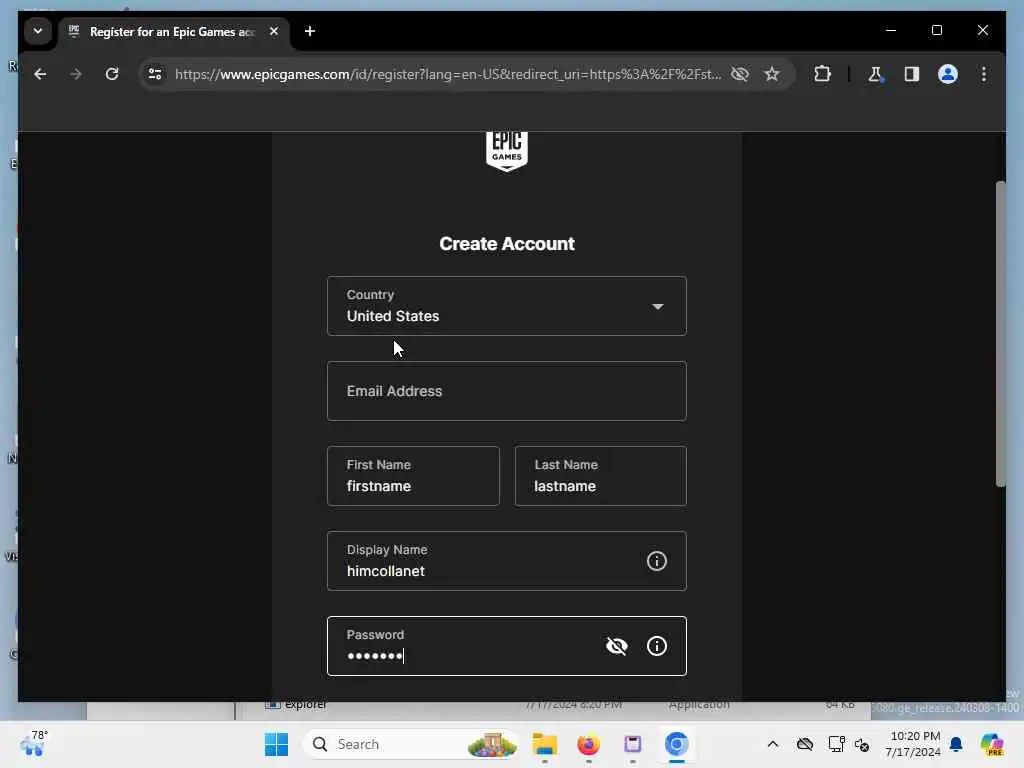The image size is (1024, 768).
Task: Click the Password field
Action: [x=507, y=646]
